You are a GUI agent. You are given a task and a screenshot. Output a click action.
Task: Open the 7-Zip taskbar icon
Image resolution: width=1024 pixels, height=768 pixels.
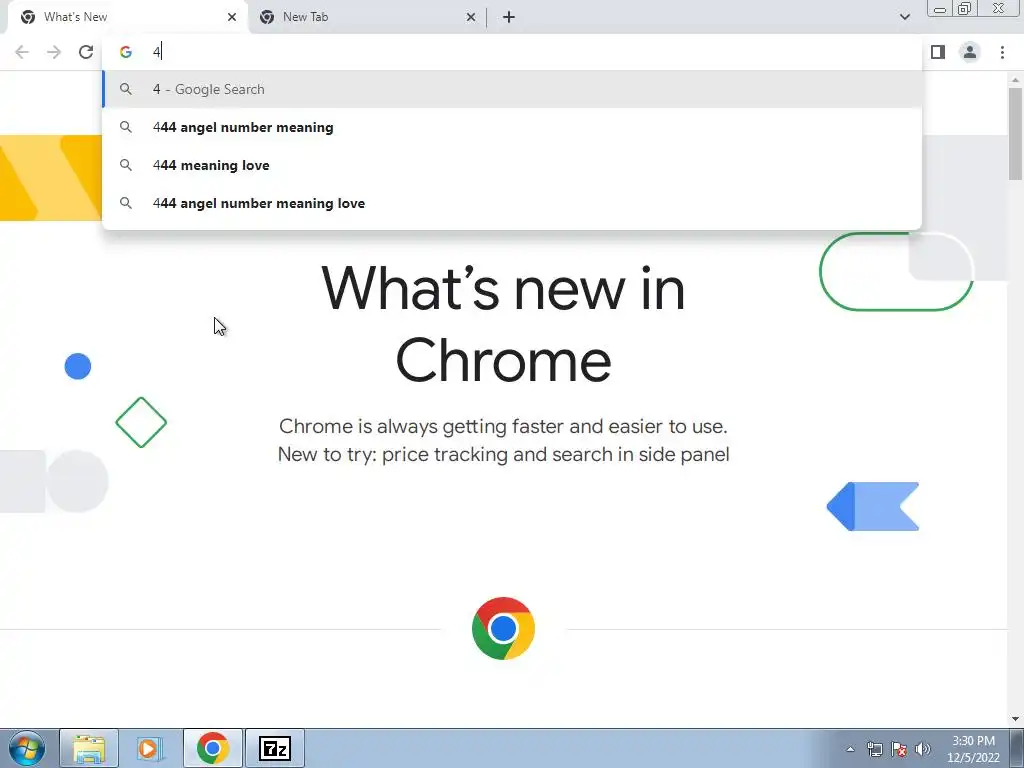tap(274, 749)
